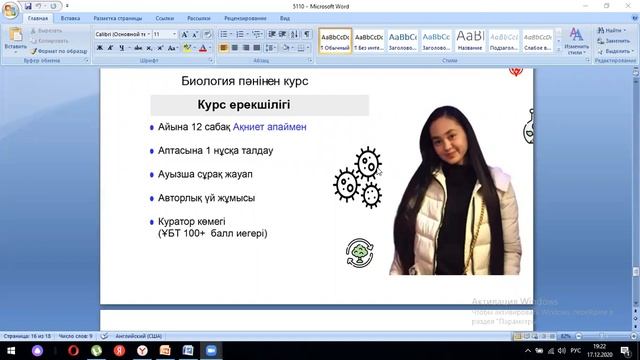The width and height of the screenshot is (640, 360).
Task: Open the Разметка страницы tab
Action: tap(118, 18)
